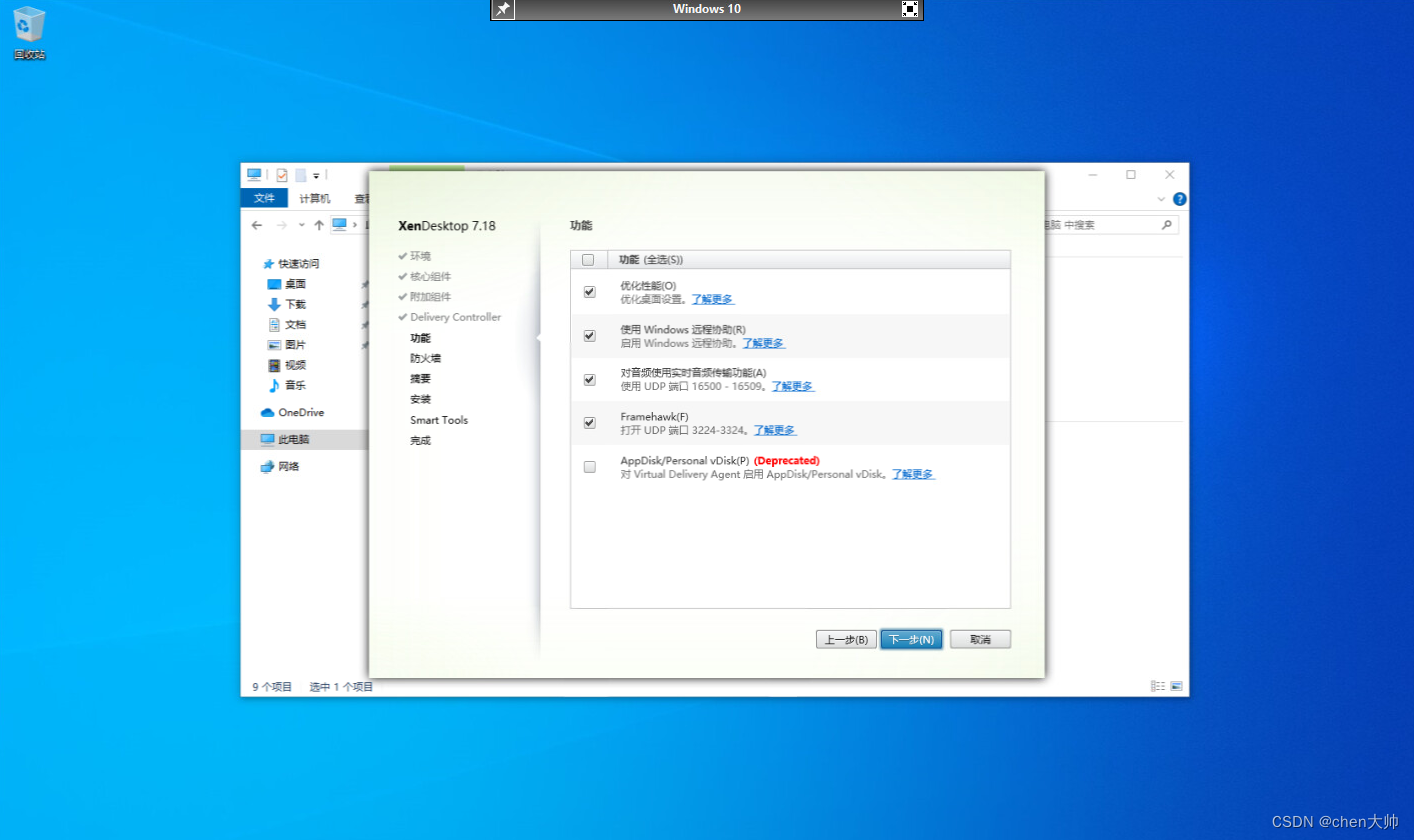Switch Explorer to details view icon
This screenshot has width=1414, height=840.
[1158, 686]
